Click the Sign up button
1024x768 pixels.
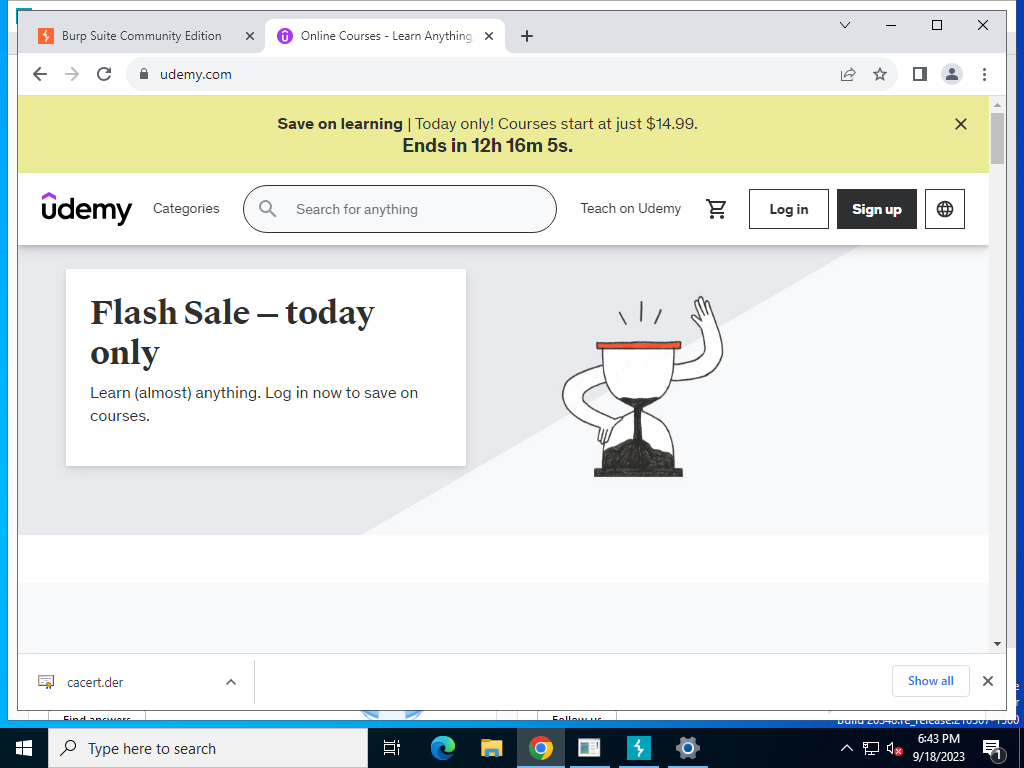coord(876,209)
